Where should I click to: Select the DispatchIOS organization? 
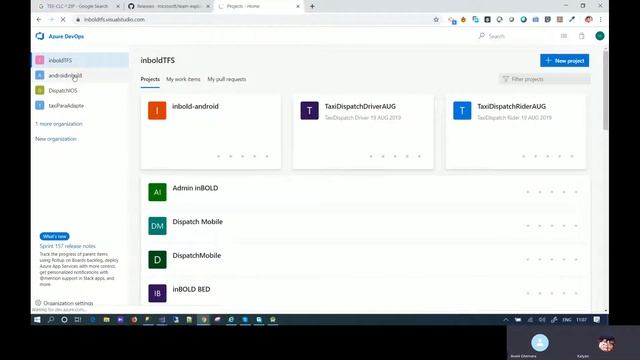click(x=80, y=90)
